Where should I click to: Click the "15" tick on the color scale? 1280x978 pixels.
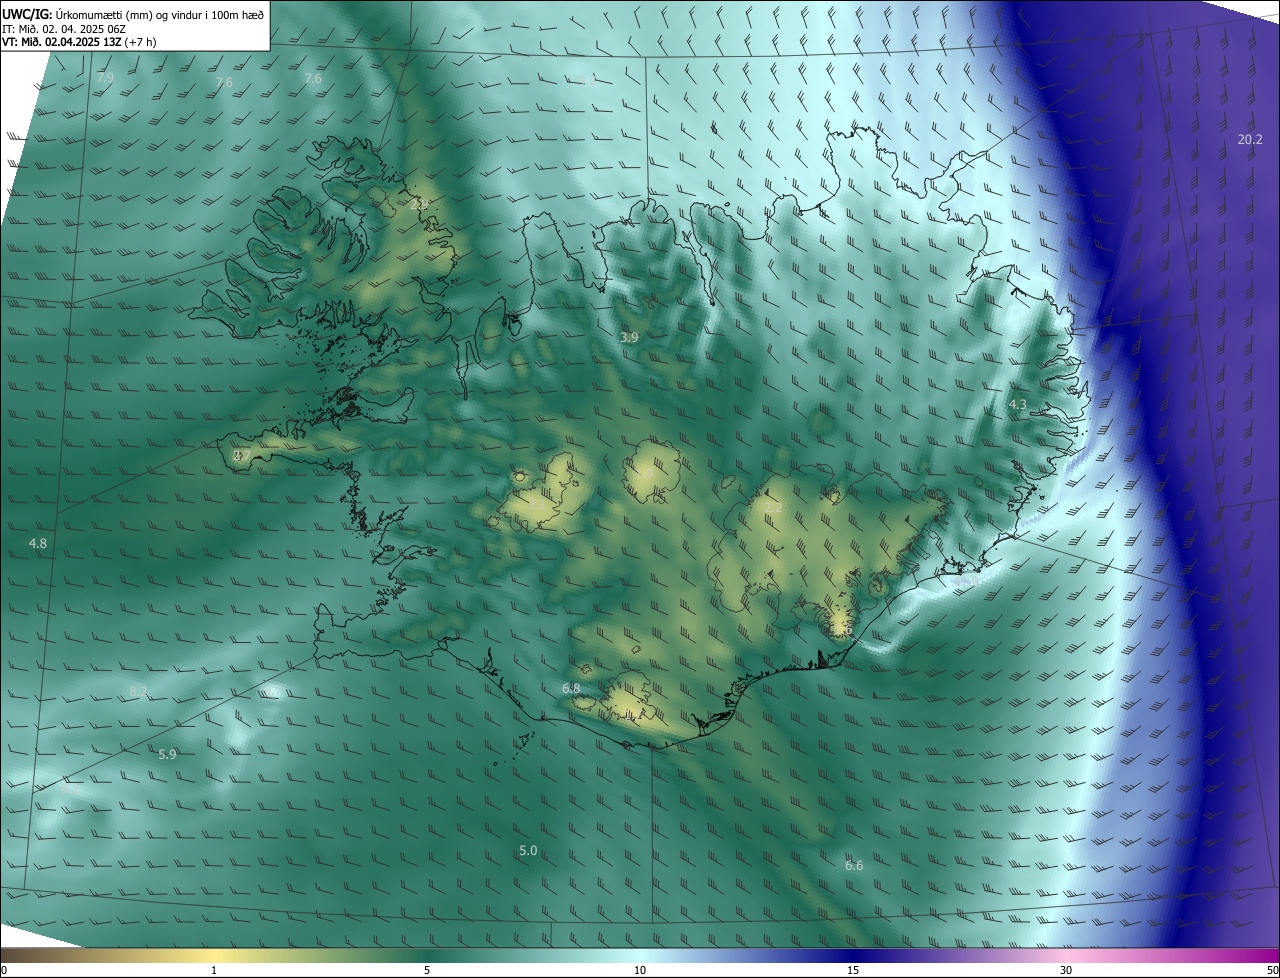coord(853,970)
